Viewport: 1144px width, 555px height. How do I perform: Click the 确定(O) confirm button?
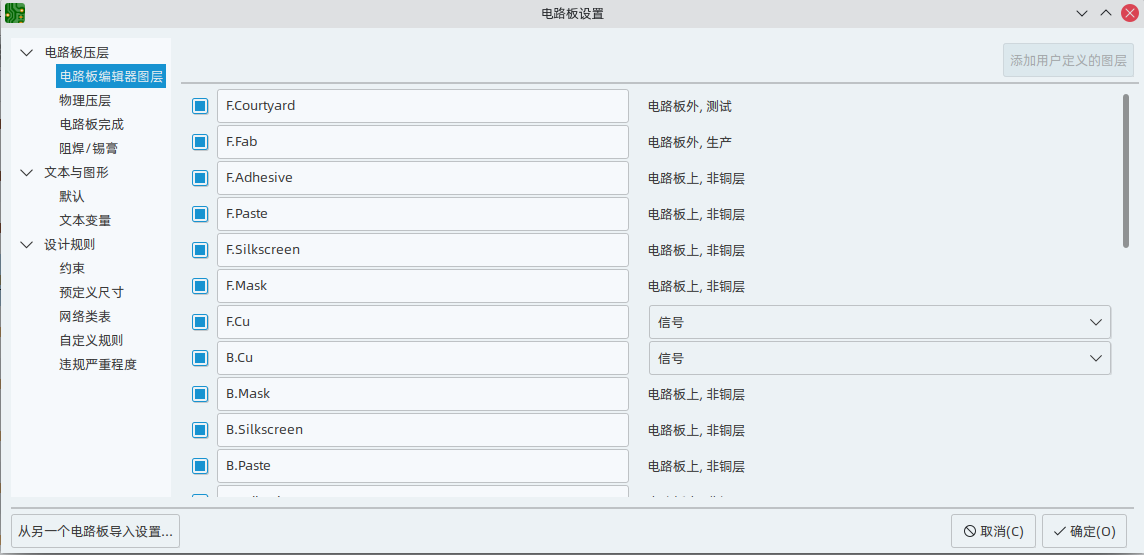1084,531
